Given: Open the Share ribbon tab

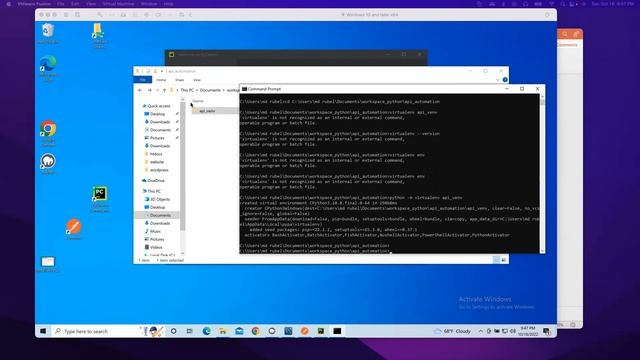Looking at the screenshot, I should pyautogui.click(x=180, y=80).
